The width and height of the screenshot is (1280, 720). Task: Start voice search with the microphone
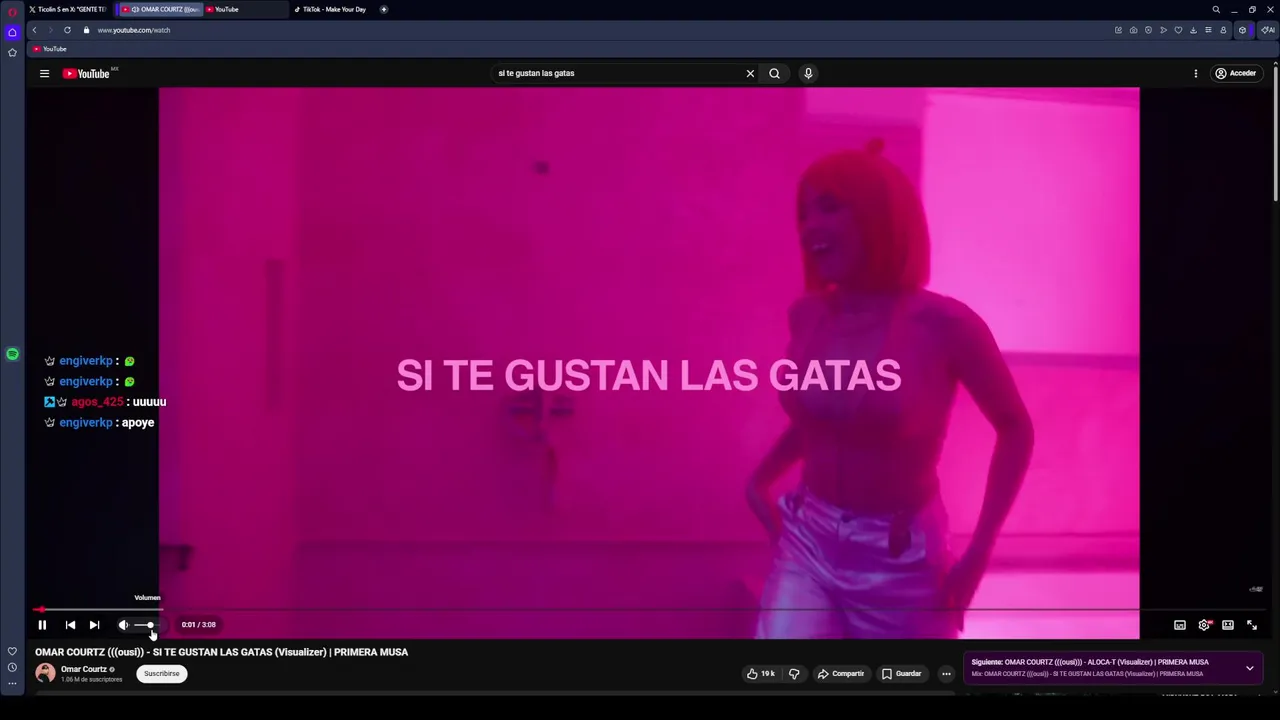[x=808, y=73]
